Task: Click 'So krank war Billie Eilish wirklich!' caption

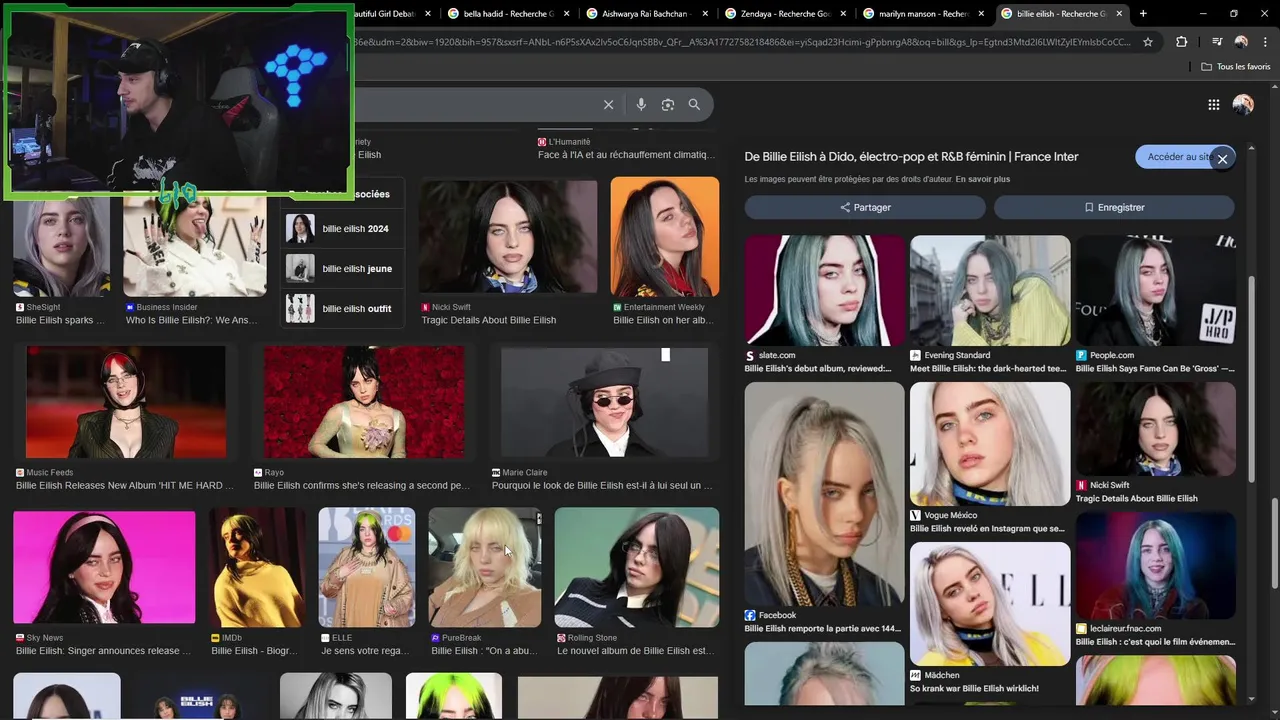Action: [974, 688]
